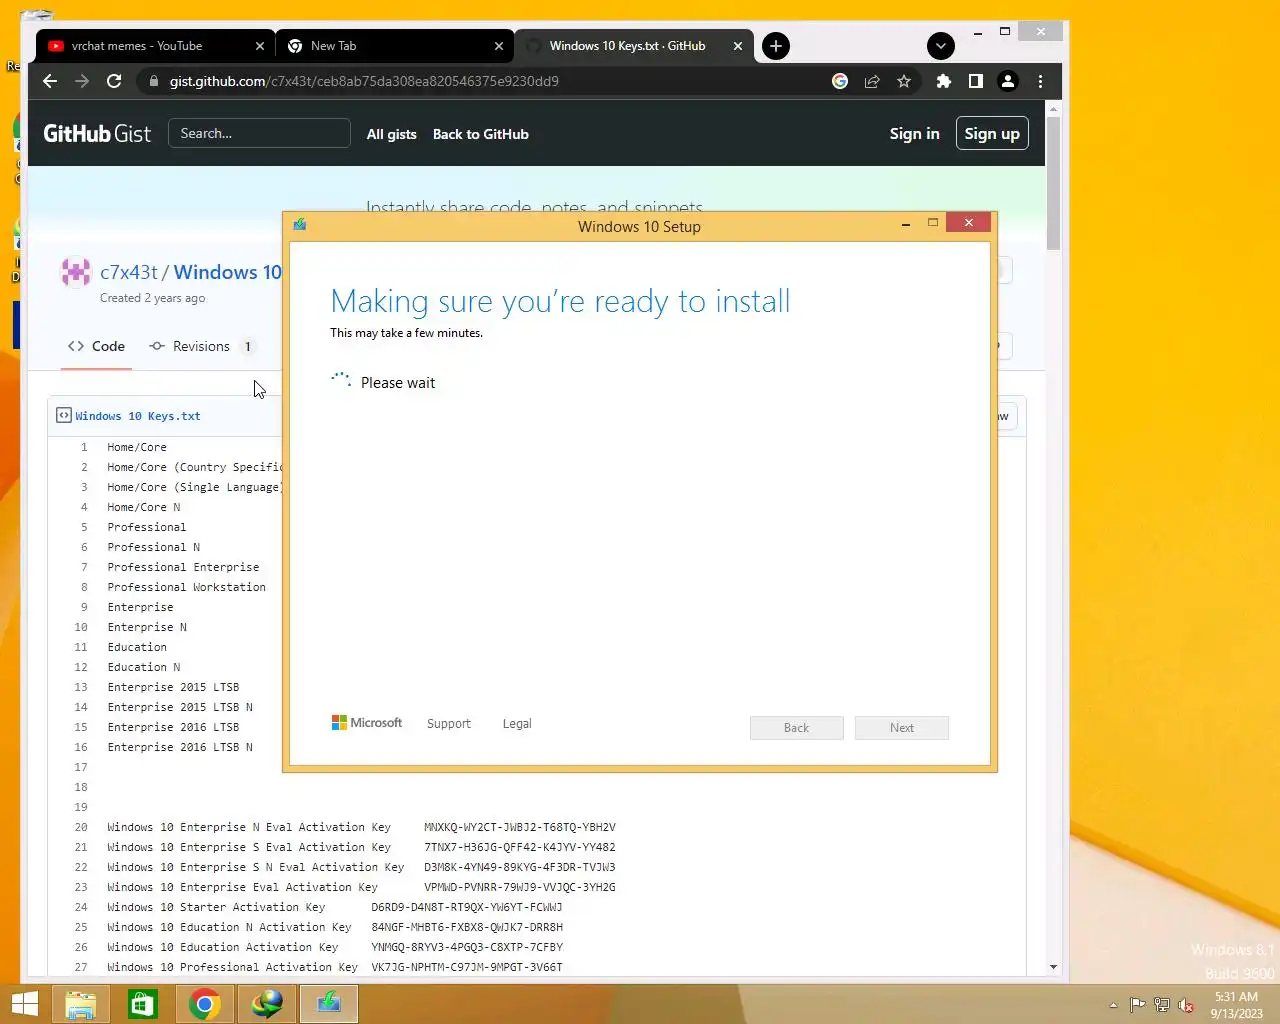Click the Chrome back arrow

pos(50,81)
